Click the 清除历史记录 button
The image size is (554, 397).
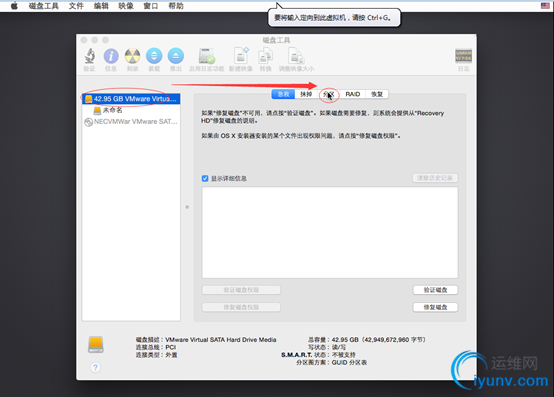coord(435,178)
